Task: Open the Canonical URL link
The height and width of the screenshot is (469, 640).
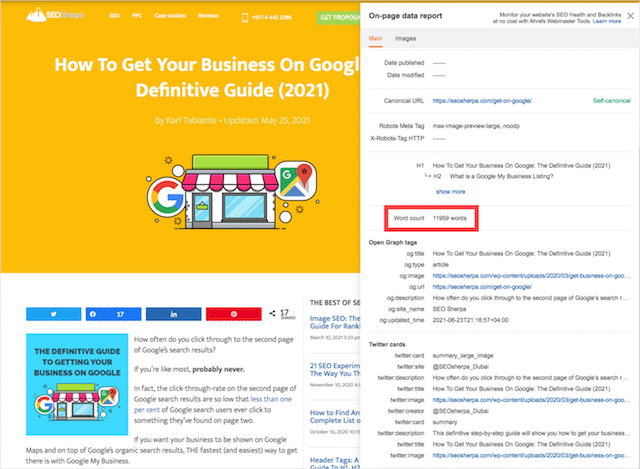Action: coord(482,101)
